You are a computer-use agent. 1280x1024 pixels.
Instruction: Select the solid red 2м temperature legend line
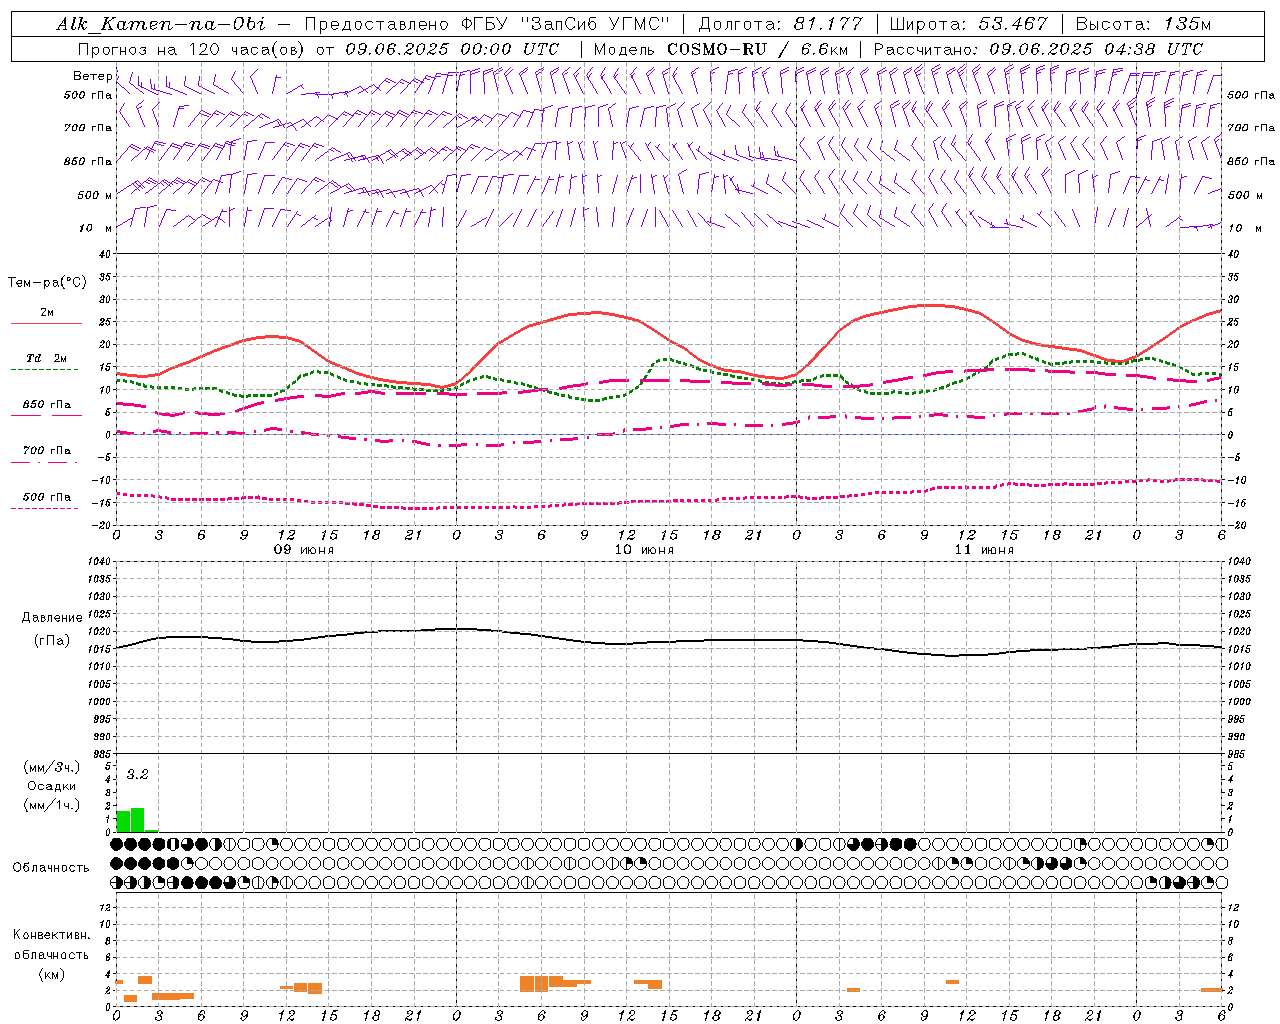coord(46,323)
